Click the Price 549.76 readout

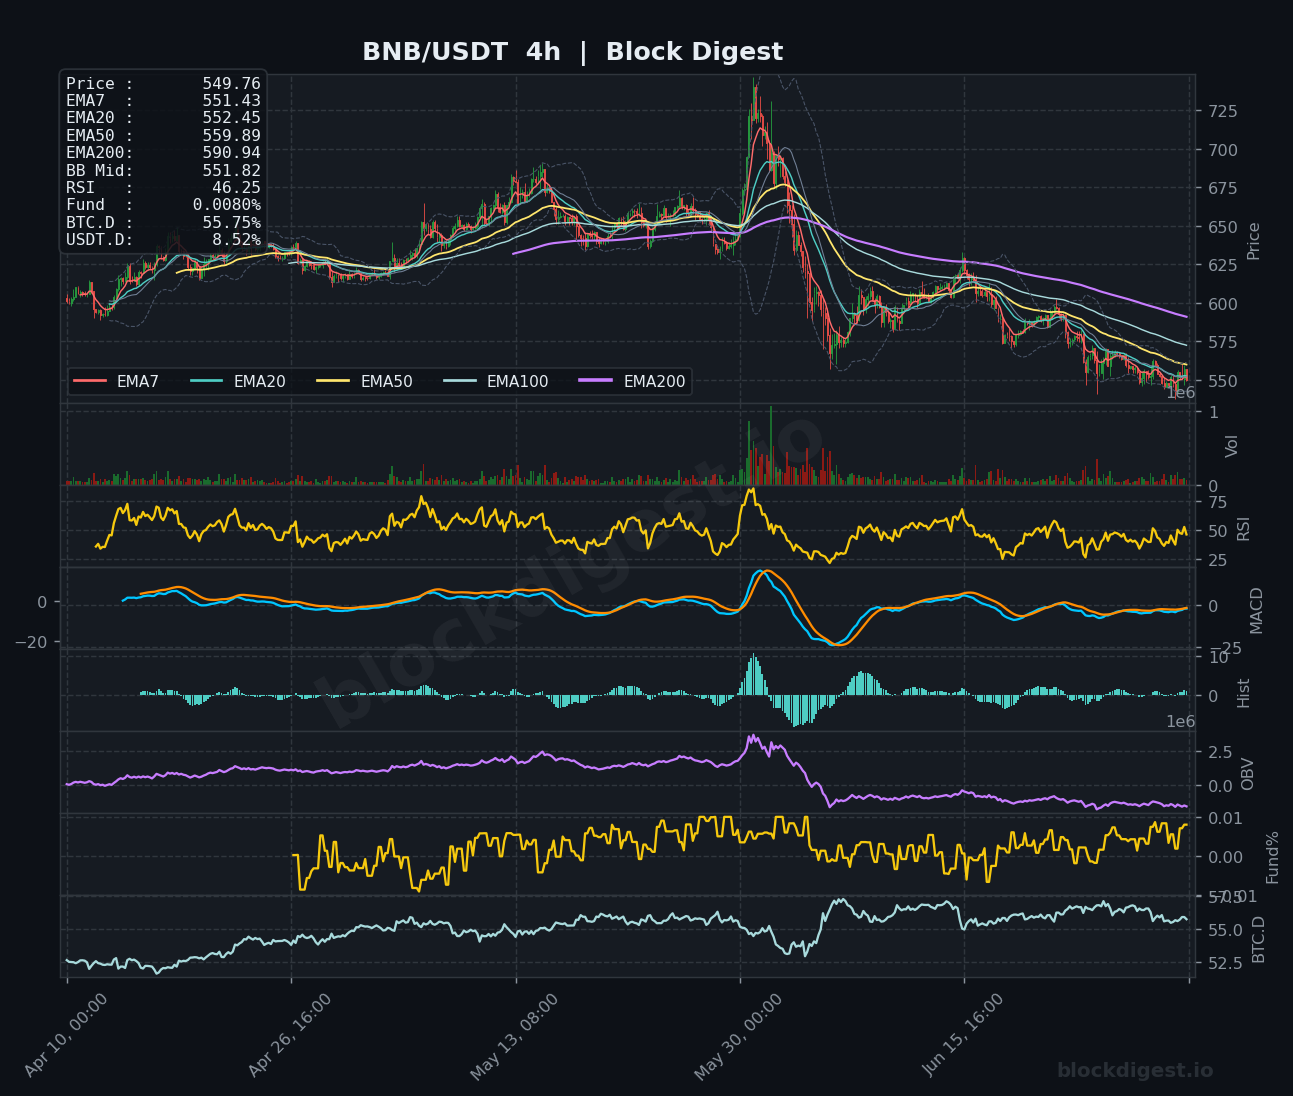(163, 84)
